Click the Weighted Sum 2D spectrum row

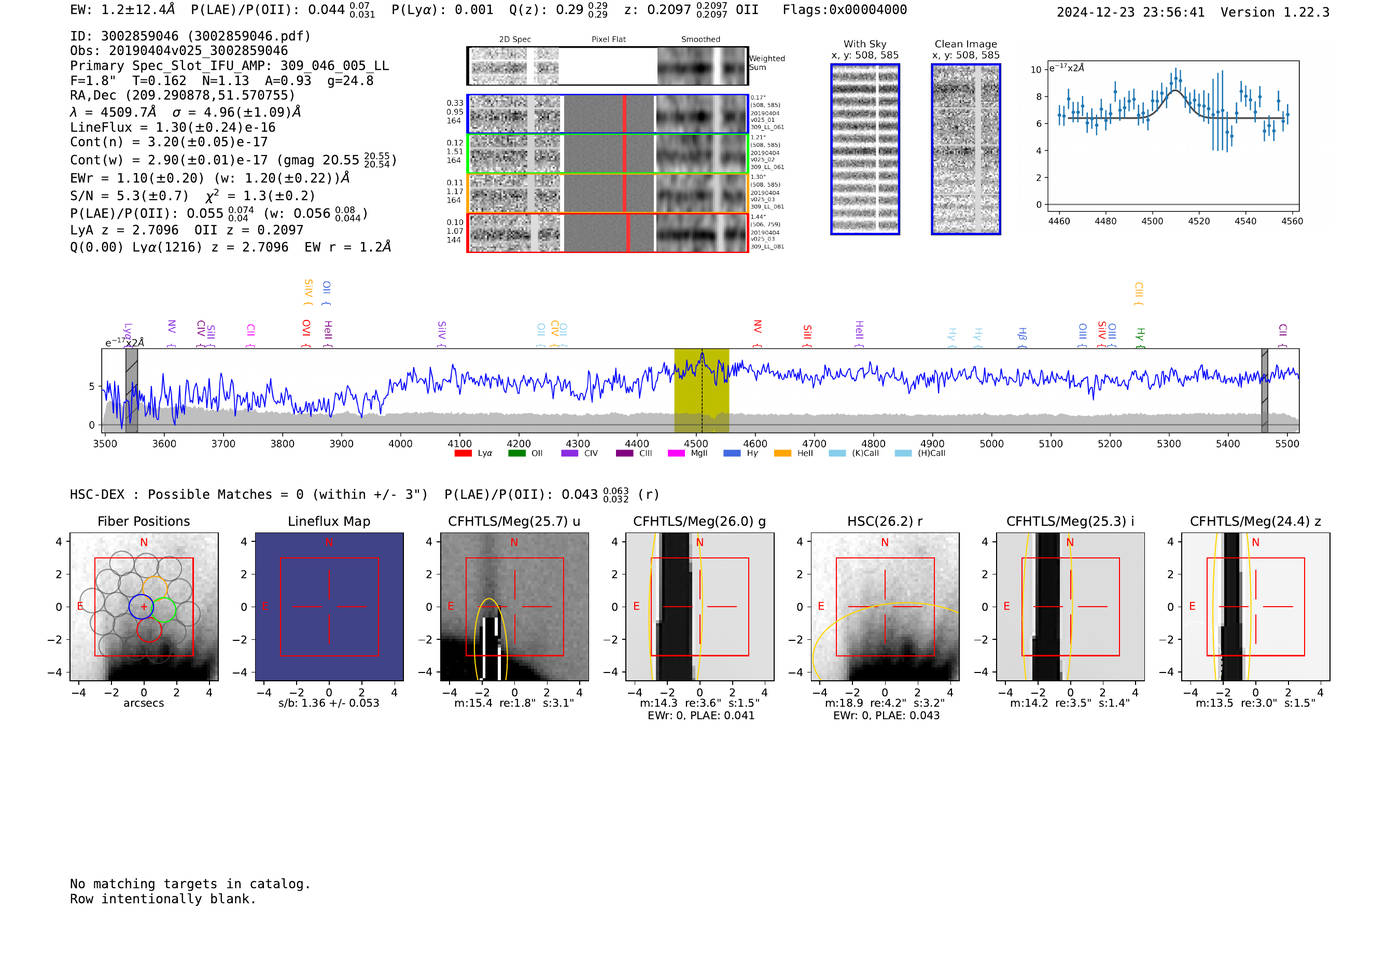pyautogui.click(x=608, y=66)
